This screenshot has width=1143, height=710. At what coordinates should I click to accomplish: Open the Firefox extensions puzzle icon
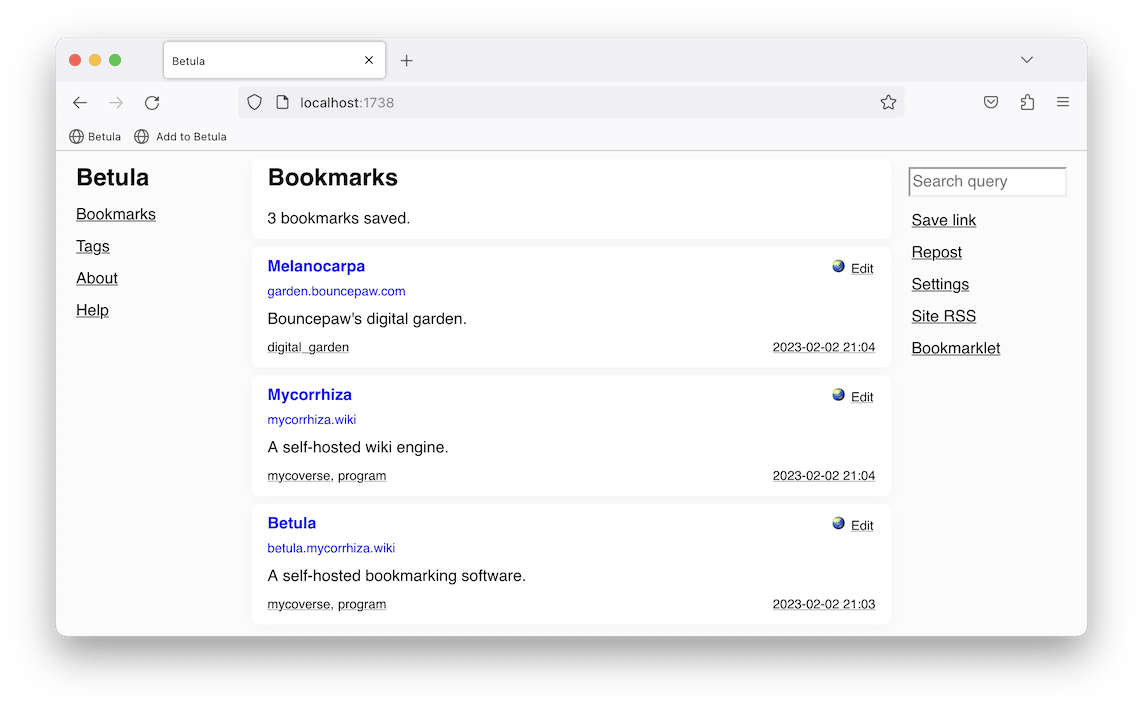(x=1027, y=103)
